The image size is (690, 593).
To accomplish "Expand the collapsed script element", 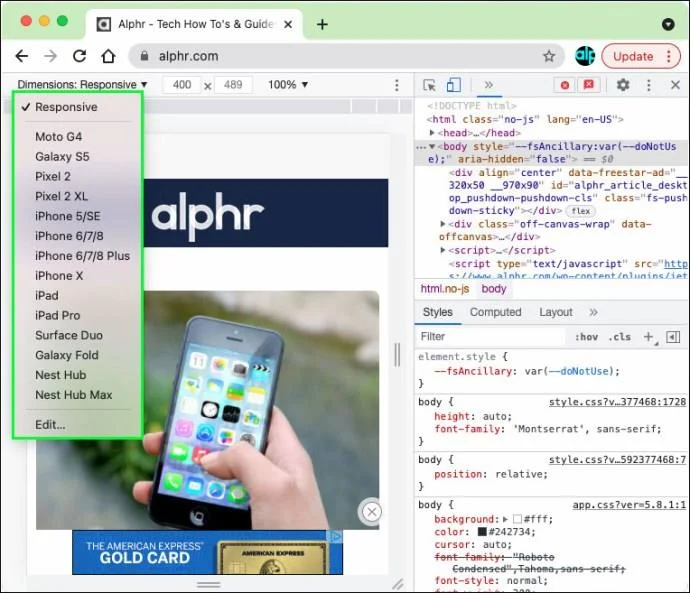I will click(x=443, y=250).
